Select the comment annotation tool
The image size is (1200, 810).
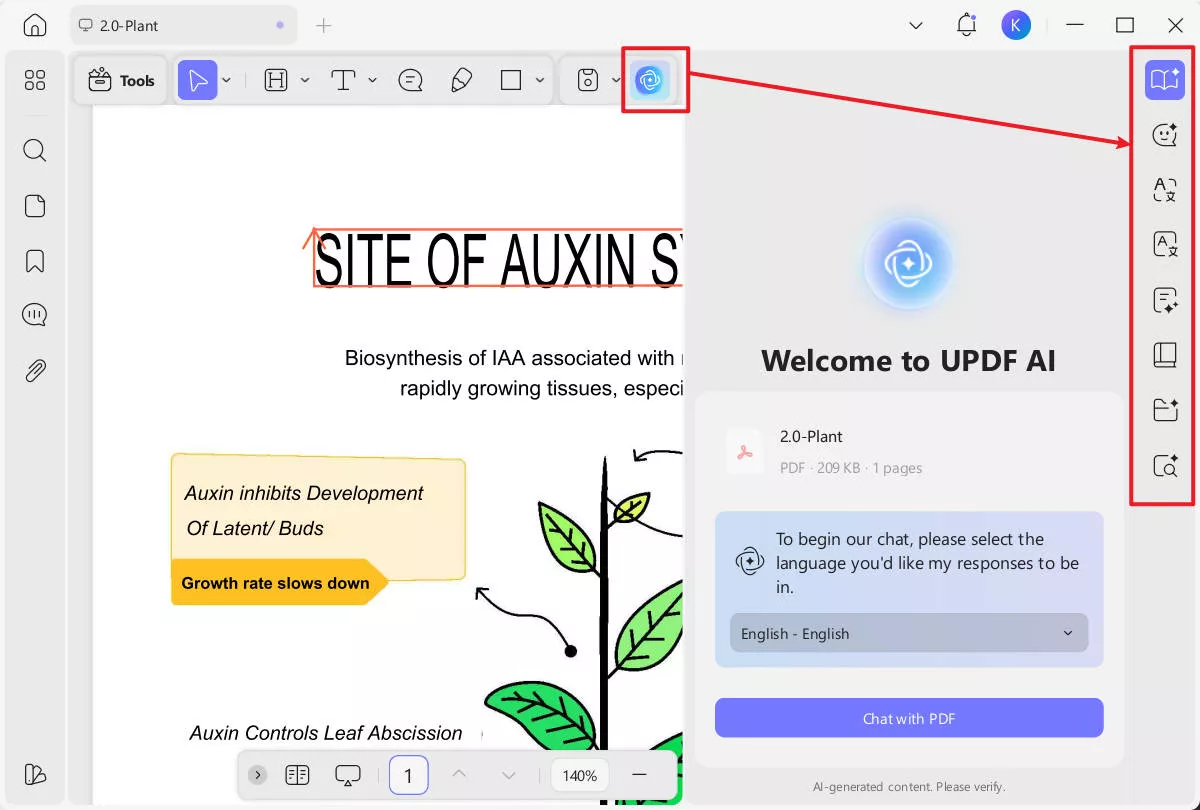(x=410, y=80)
